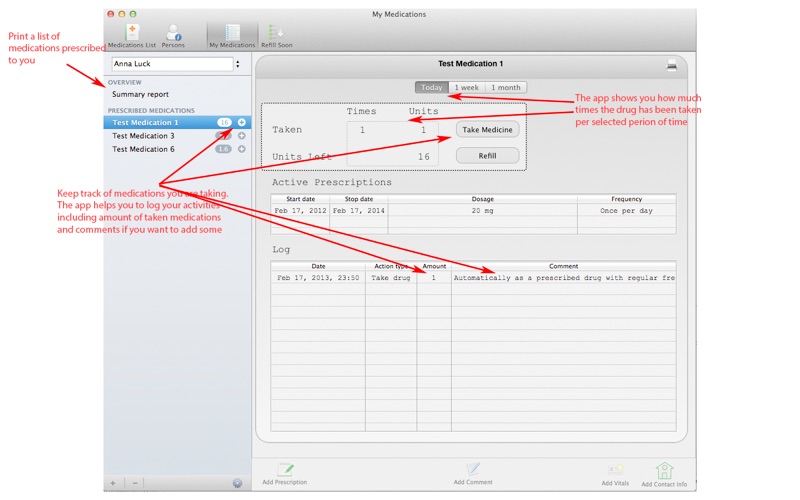Click the Add Contact Info house icon
The height and width of the screenshot is (500, 800).
tap(664, 474)
